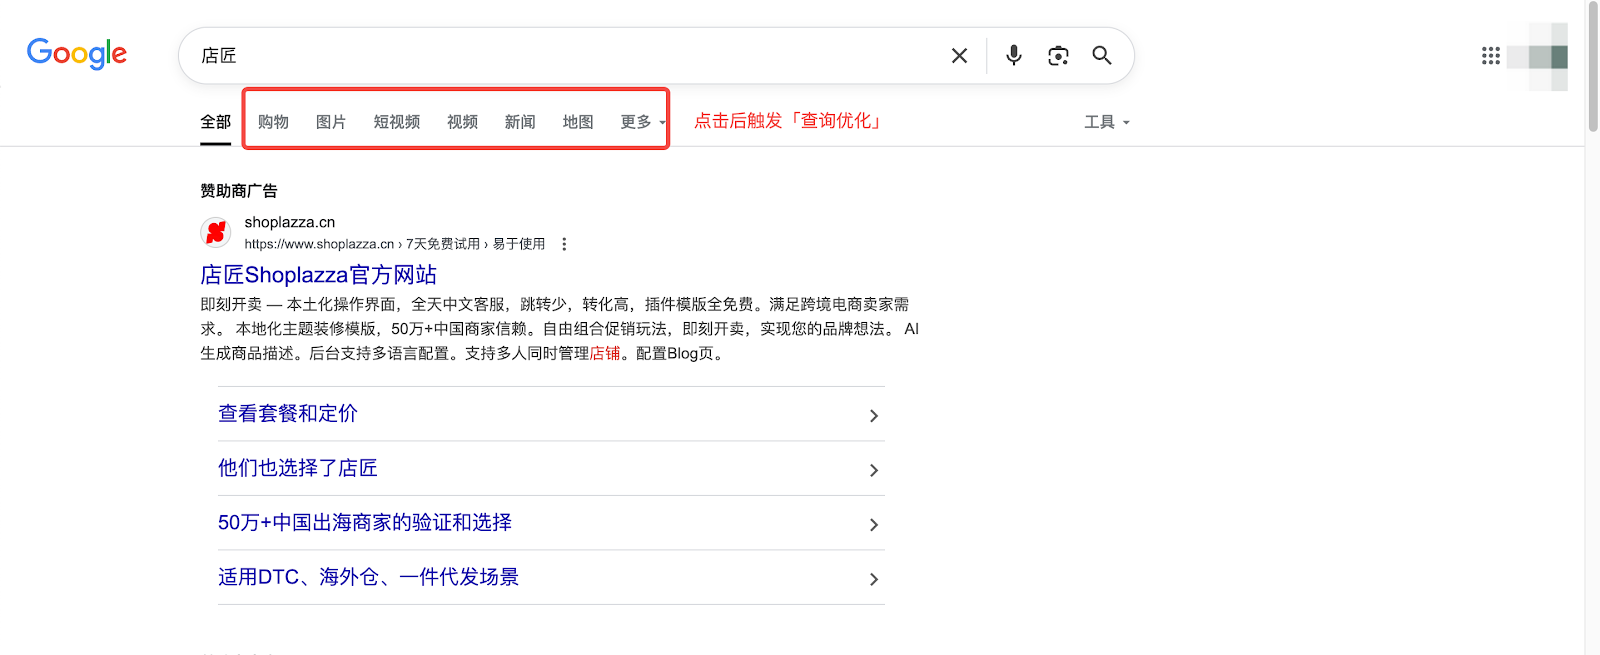Open the Google apps grid icon
This screenshot has width=1600, height=655.
coord(1491,56)
